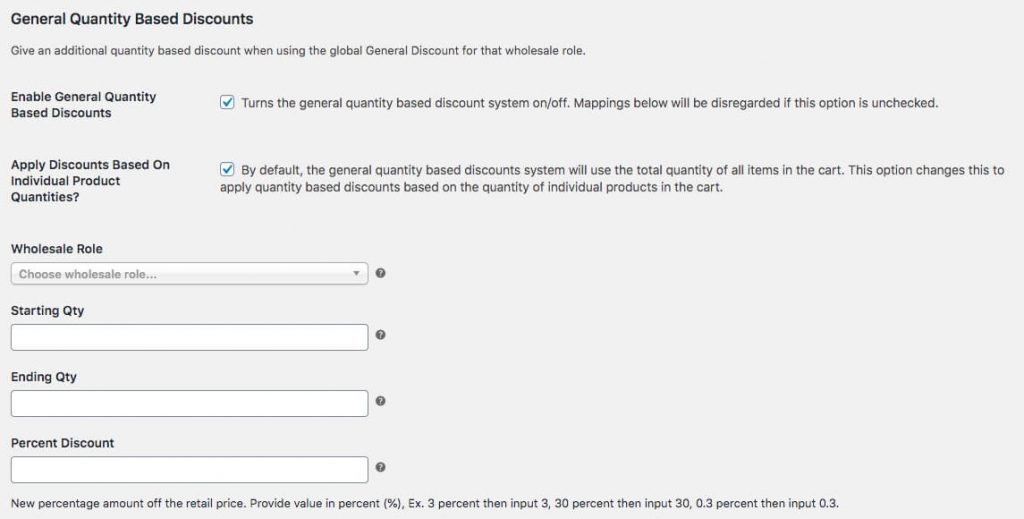Select the Percent Discount input field

pos(189,469)
